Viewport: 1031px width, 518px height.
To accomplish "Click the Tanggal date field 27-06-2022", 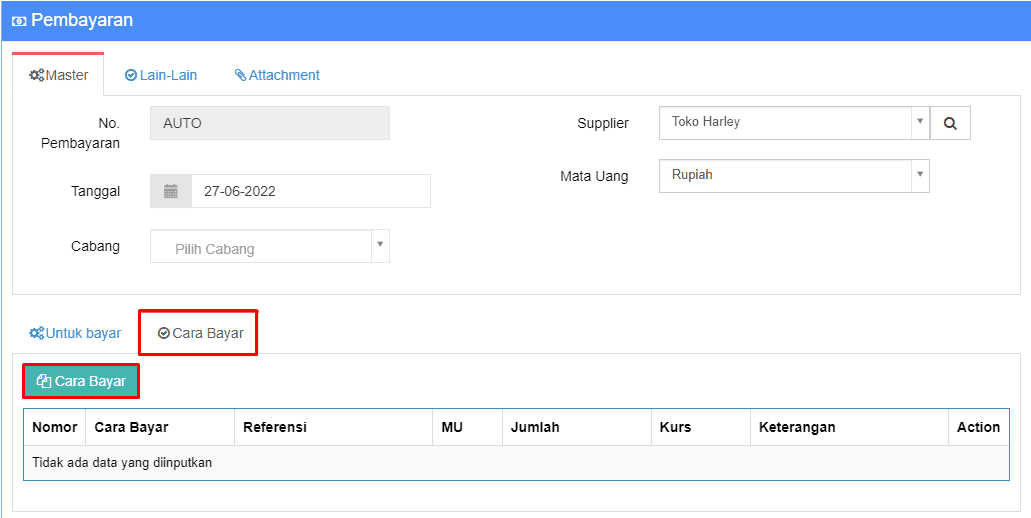I will click(310, 191).
